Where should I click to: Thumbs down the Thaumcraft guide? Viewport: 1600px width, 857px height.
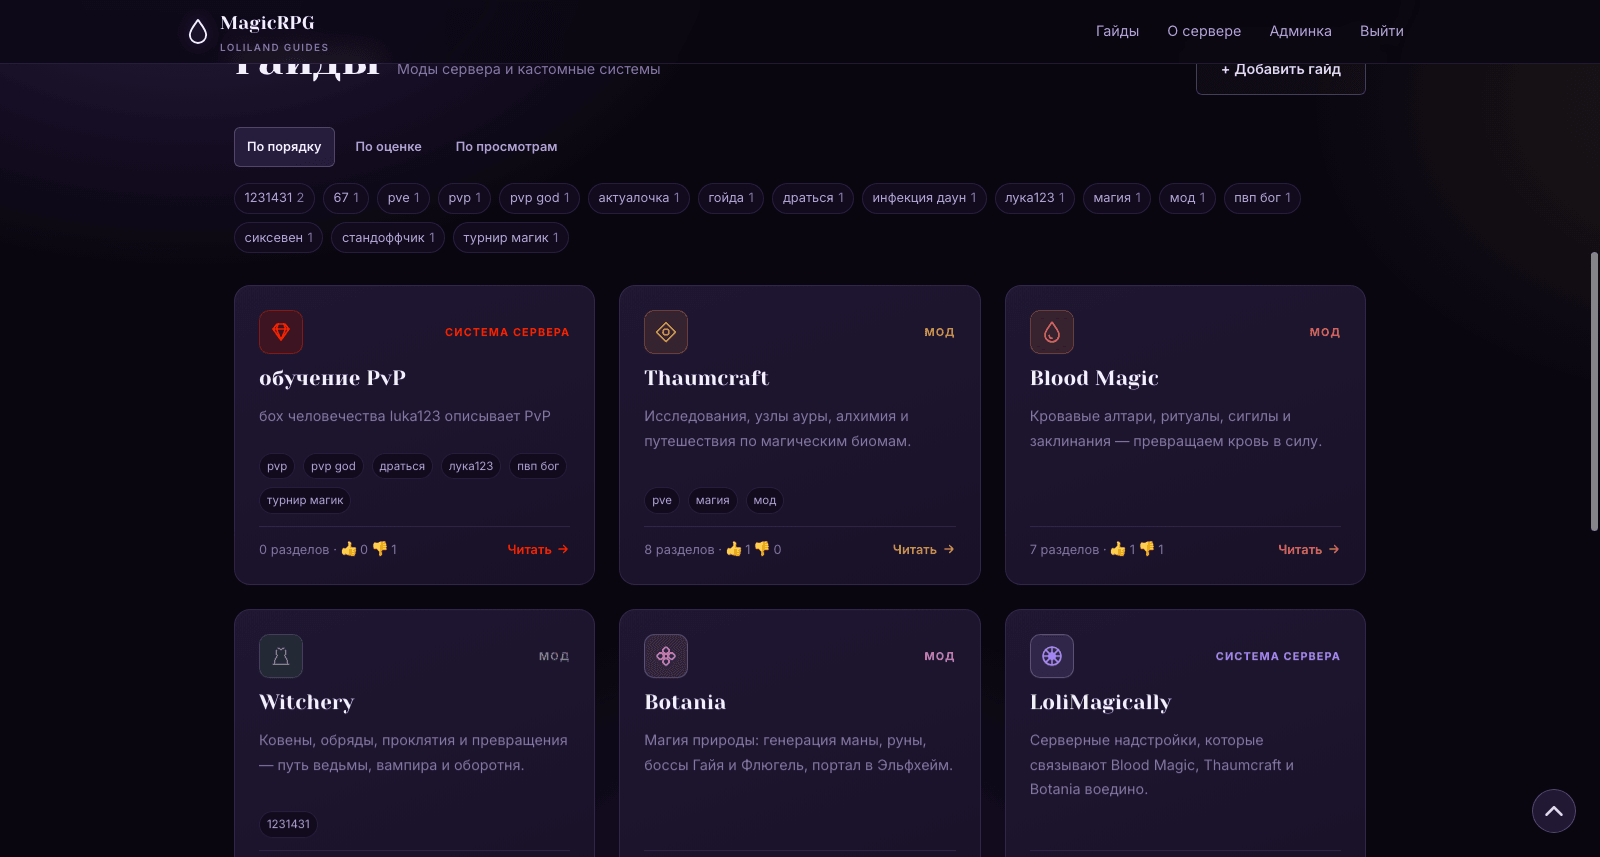click(x=762, y=549)
